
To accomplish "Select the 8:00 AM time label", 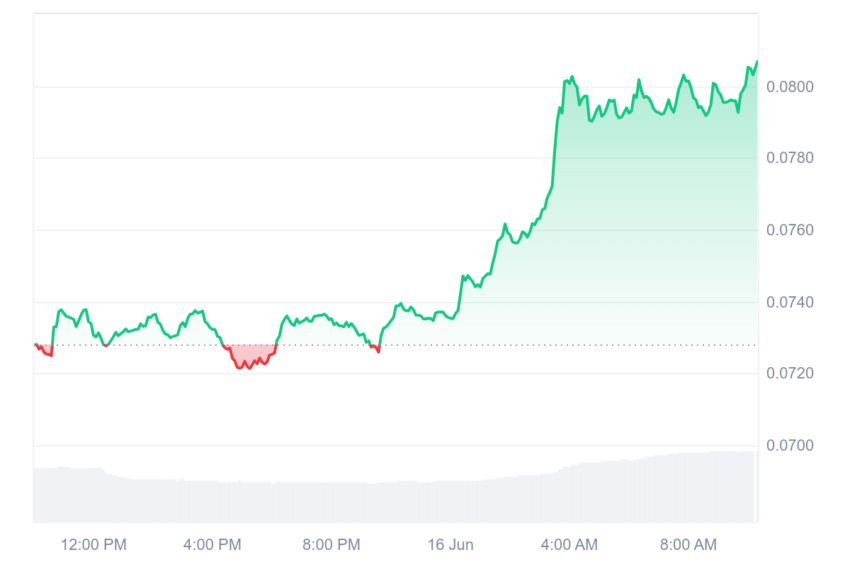I will (x=688, y=544).
